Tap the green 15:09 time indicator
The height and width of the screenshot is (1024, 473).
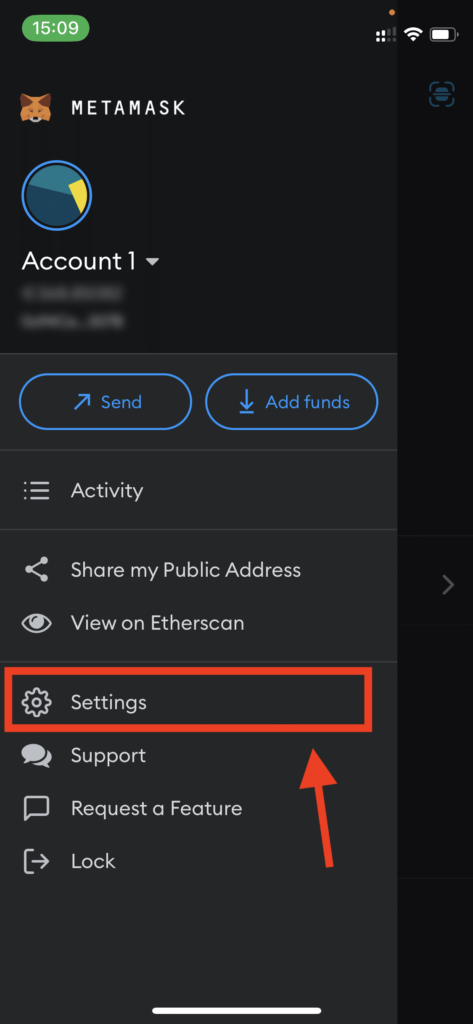coord(56,28)
